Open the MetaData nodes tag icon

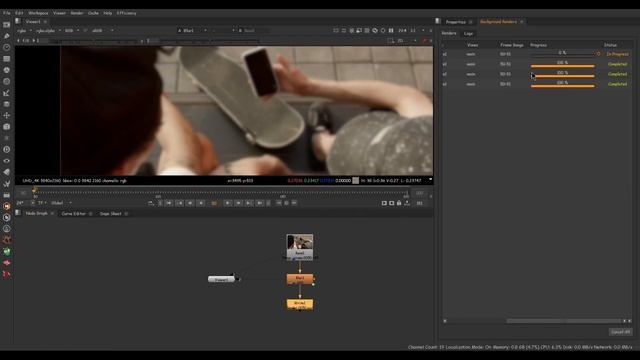(x=7, y=172)
